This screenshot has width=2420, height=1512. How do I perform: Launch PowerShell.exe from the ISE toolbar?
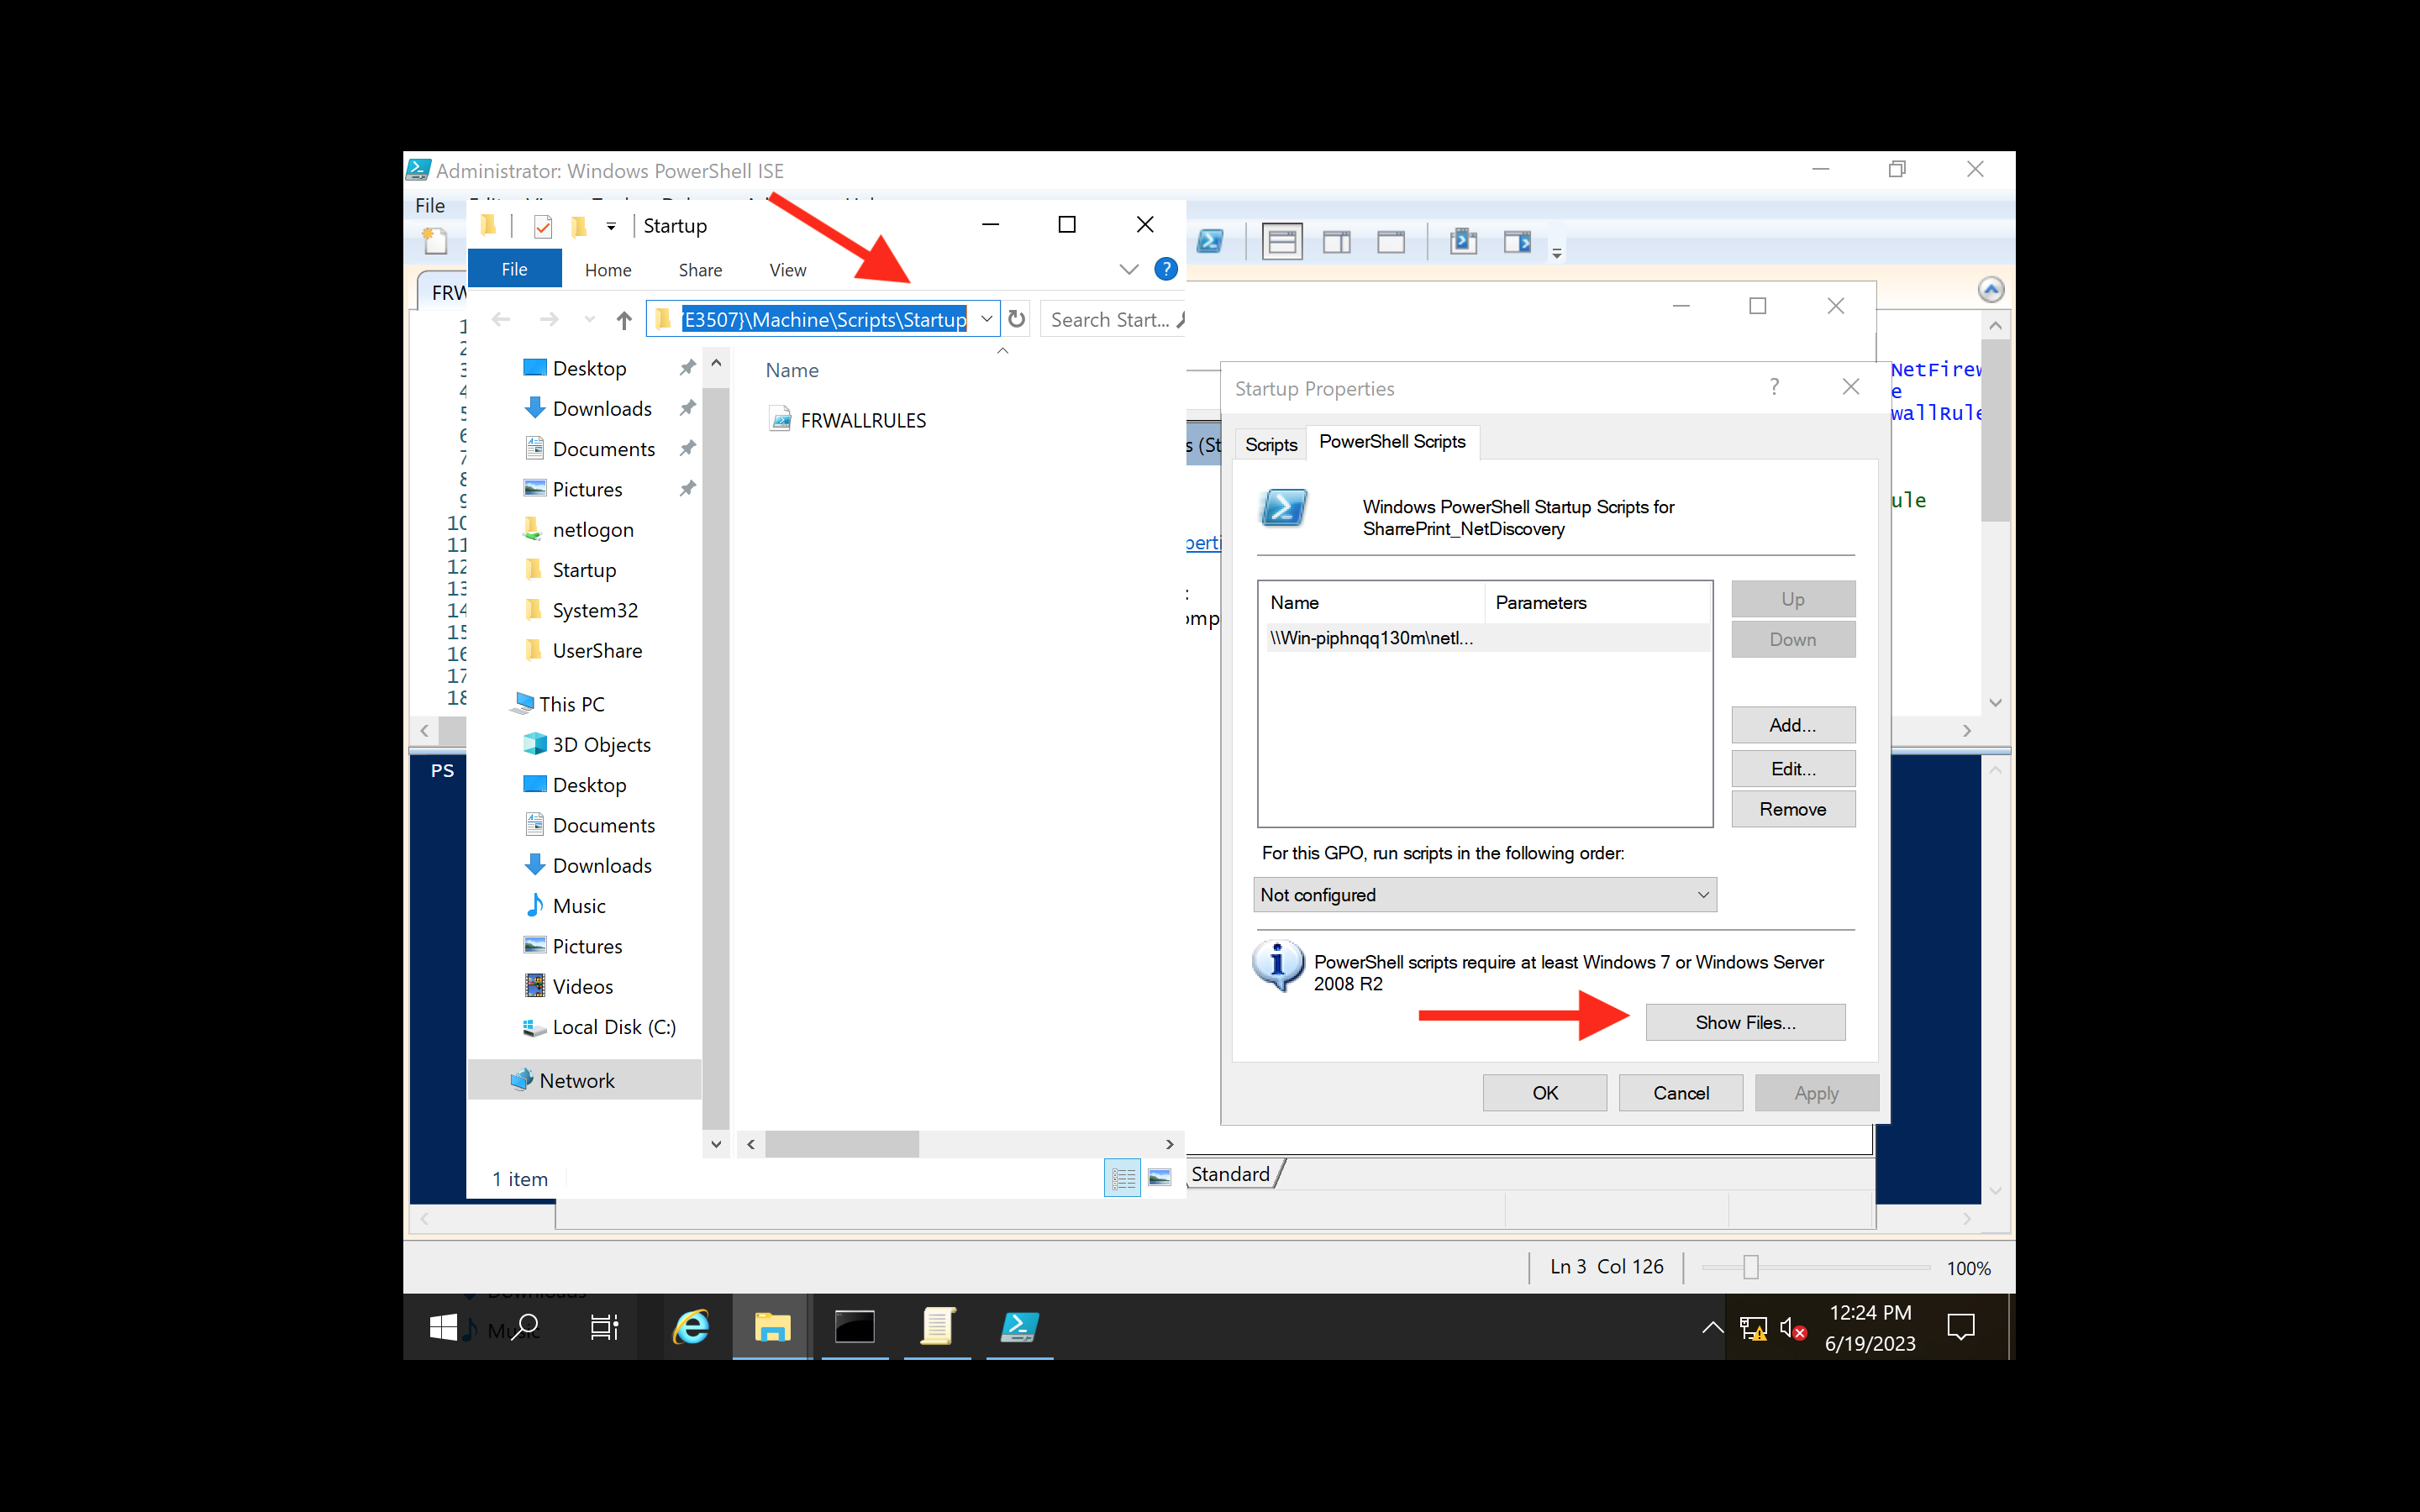1210,241
